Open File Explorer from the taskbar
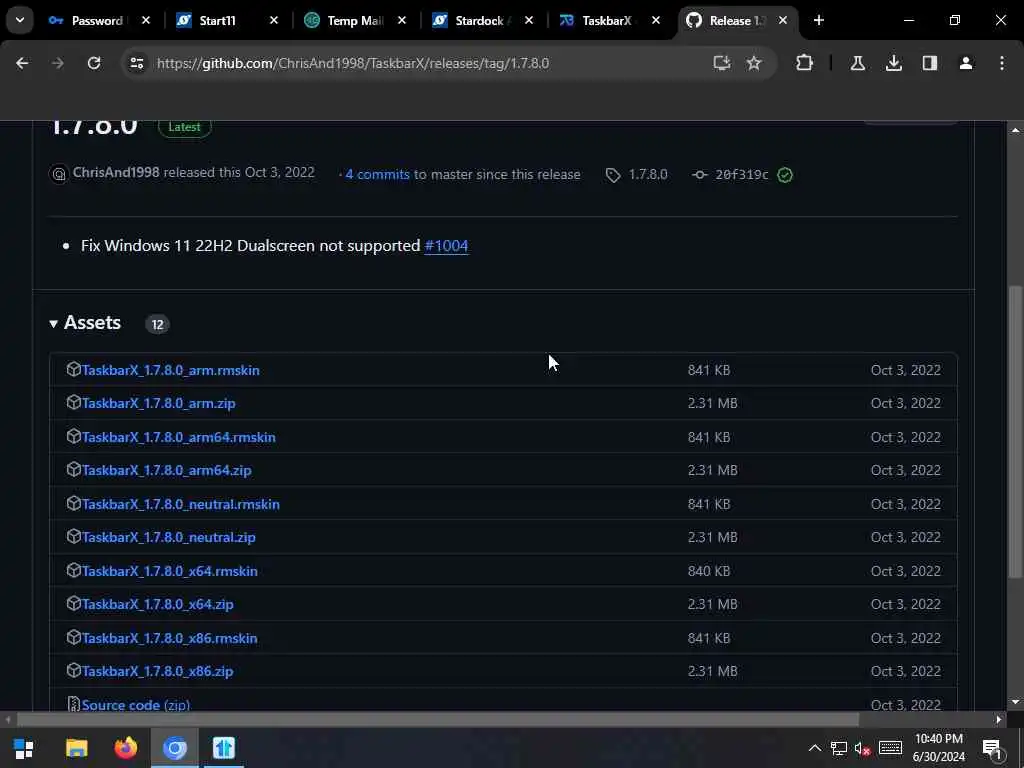Screen dimensions: 1024x768 click(x=76, y=748)
